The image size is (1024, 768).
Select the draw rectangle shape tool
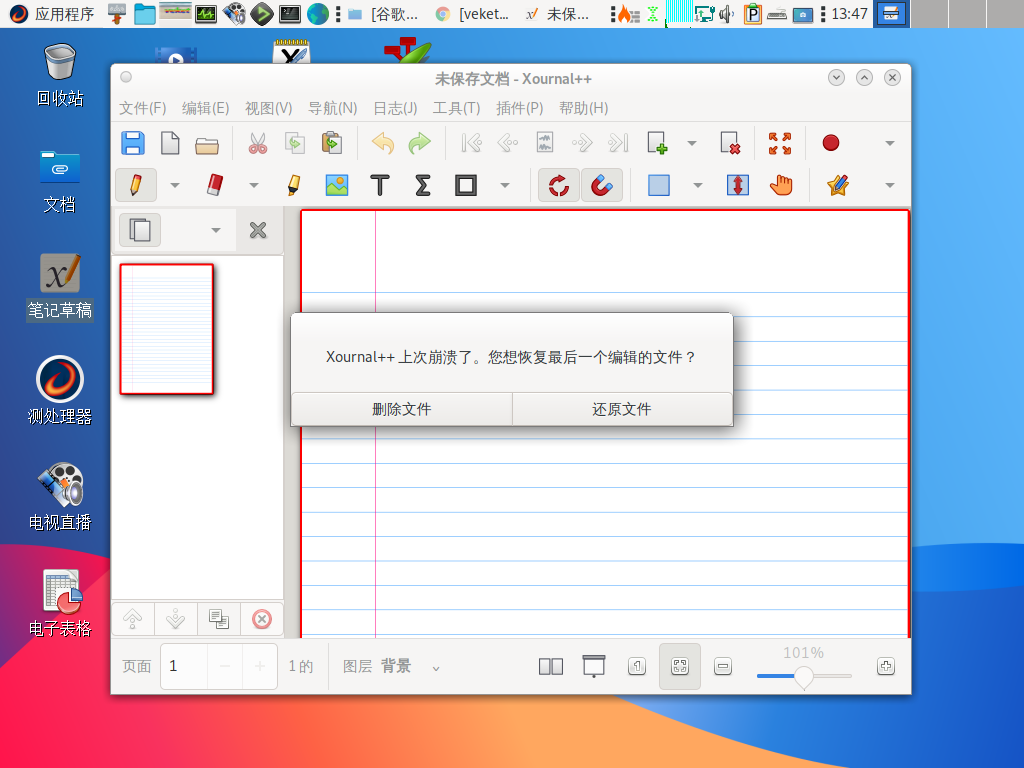[466, 185]
